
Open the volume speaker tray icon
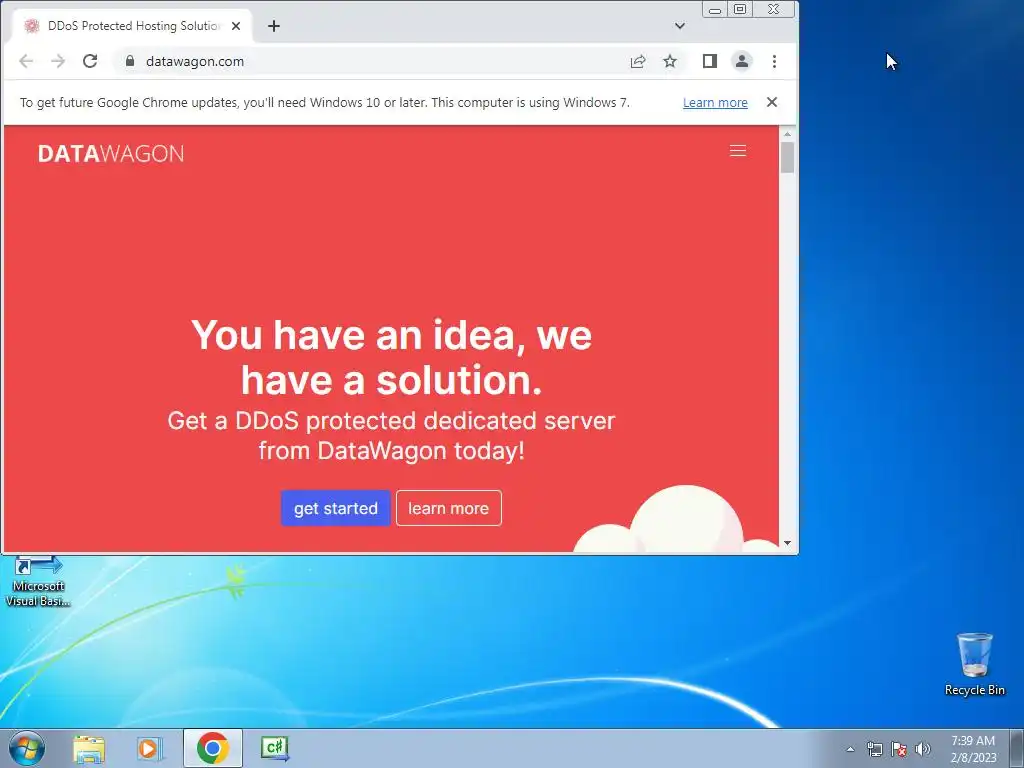tap(923, 749)
